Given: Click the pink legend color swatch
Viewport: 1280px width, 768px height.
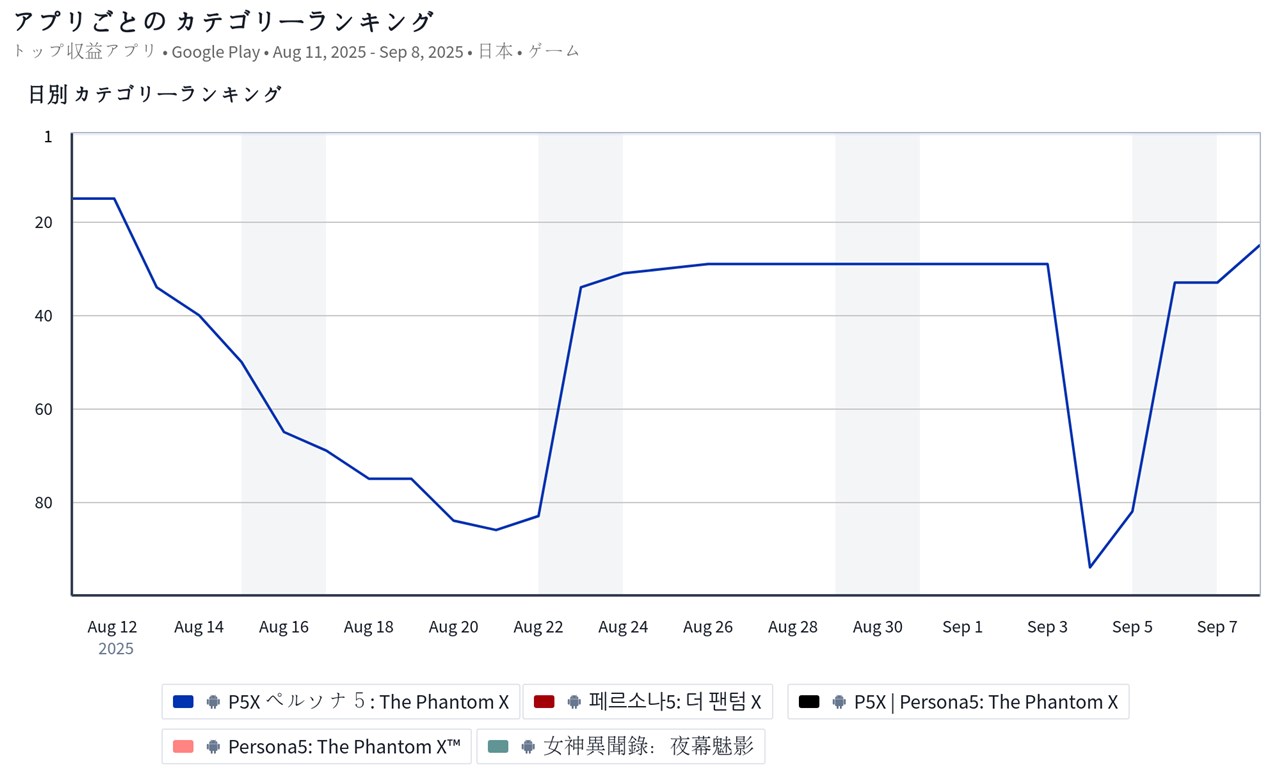Looking at the screenshot, I should coord(183,746).
